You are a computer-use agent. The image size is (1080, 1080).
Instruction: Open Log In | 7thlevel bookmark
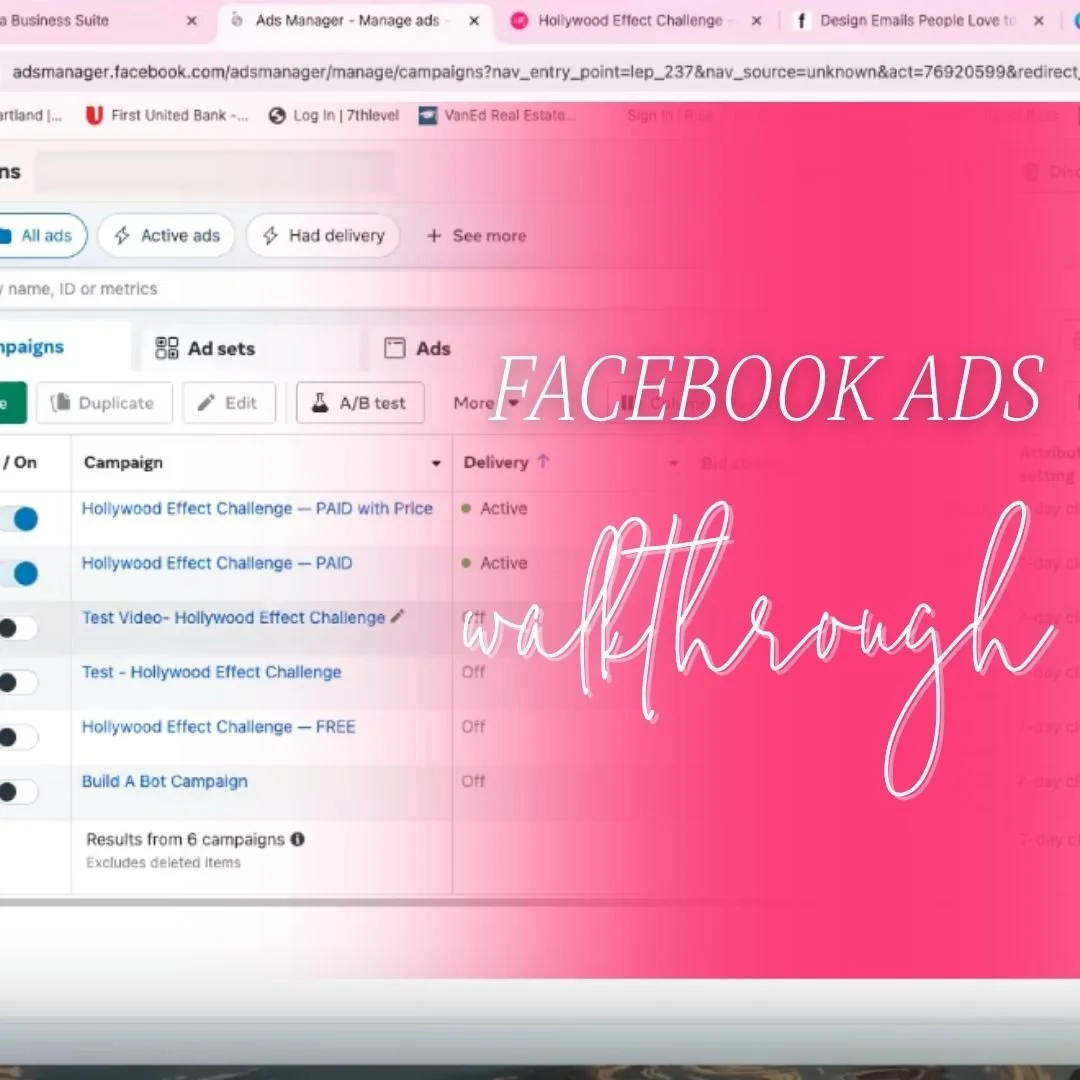point(334,116)
